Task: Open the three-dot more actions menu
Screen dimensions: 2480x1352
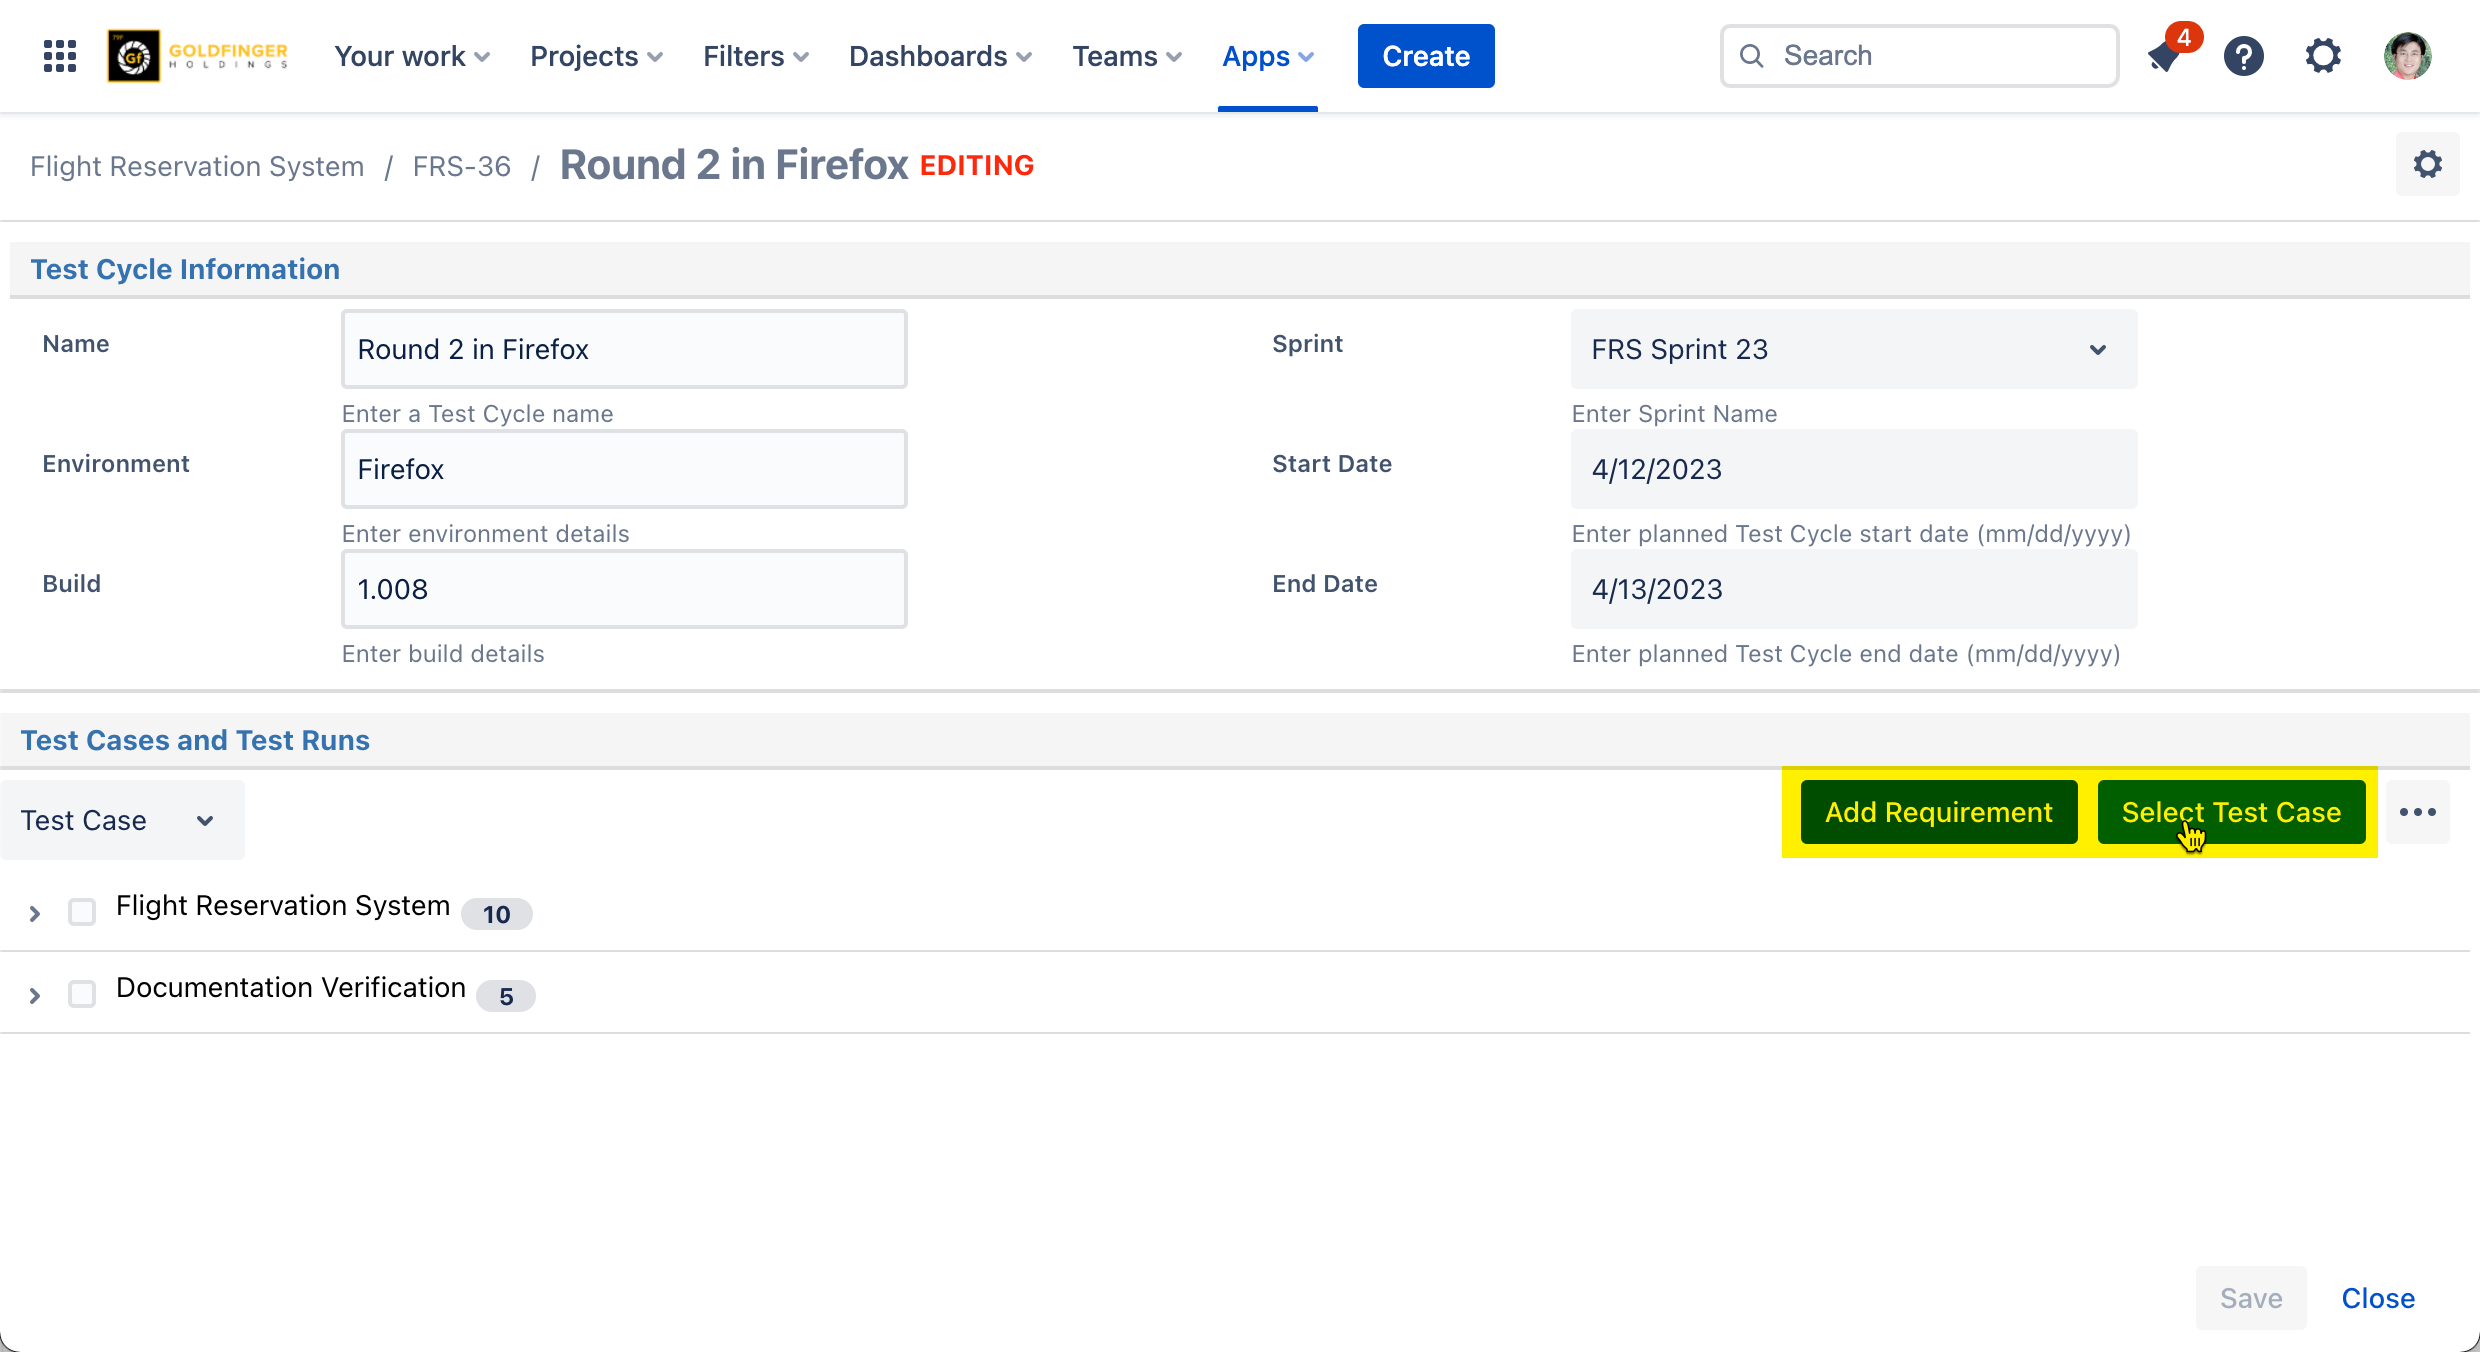Action: pyautogui.click(x=2417, y=812)
